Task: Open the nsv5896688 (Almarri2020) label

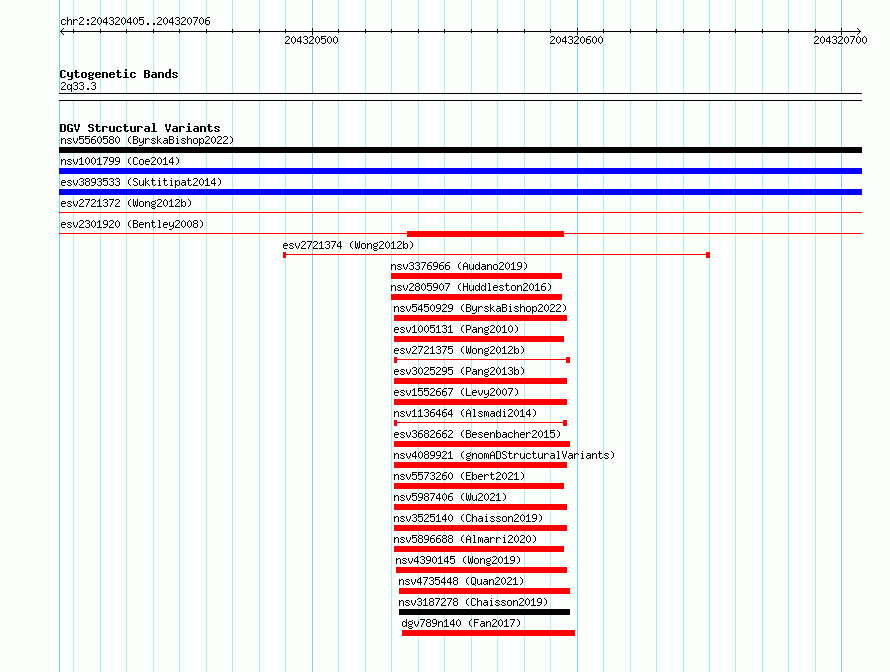Action: [465, 539]
